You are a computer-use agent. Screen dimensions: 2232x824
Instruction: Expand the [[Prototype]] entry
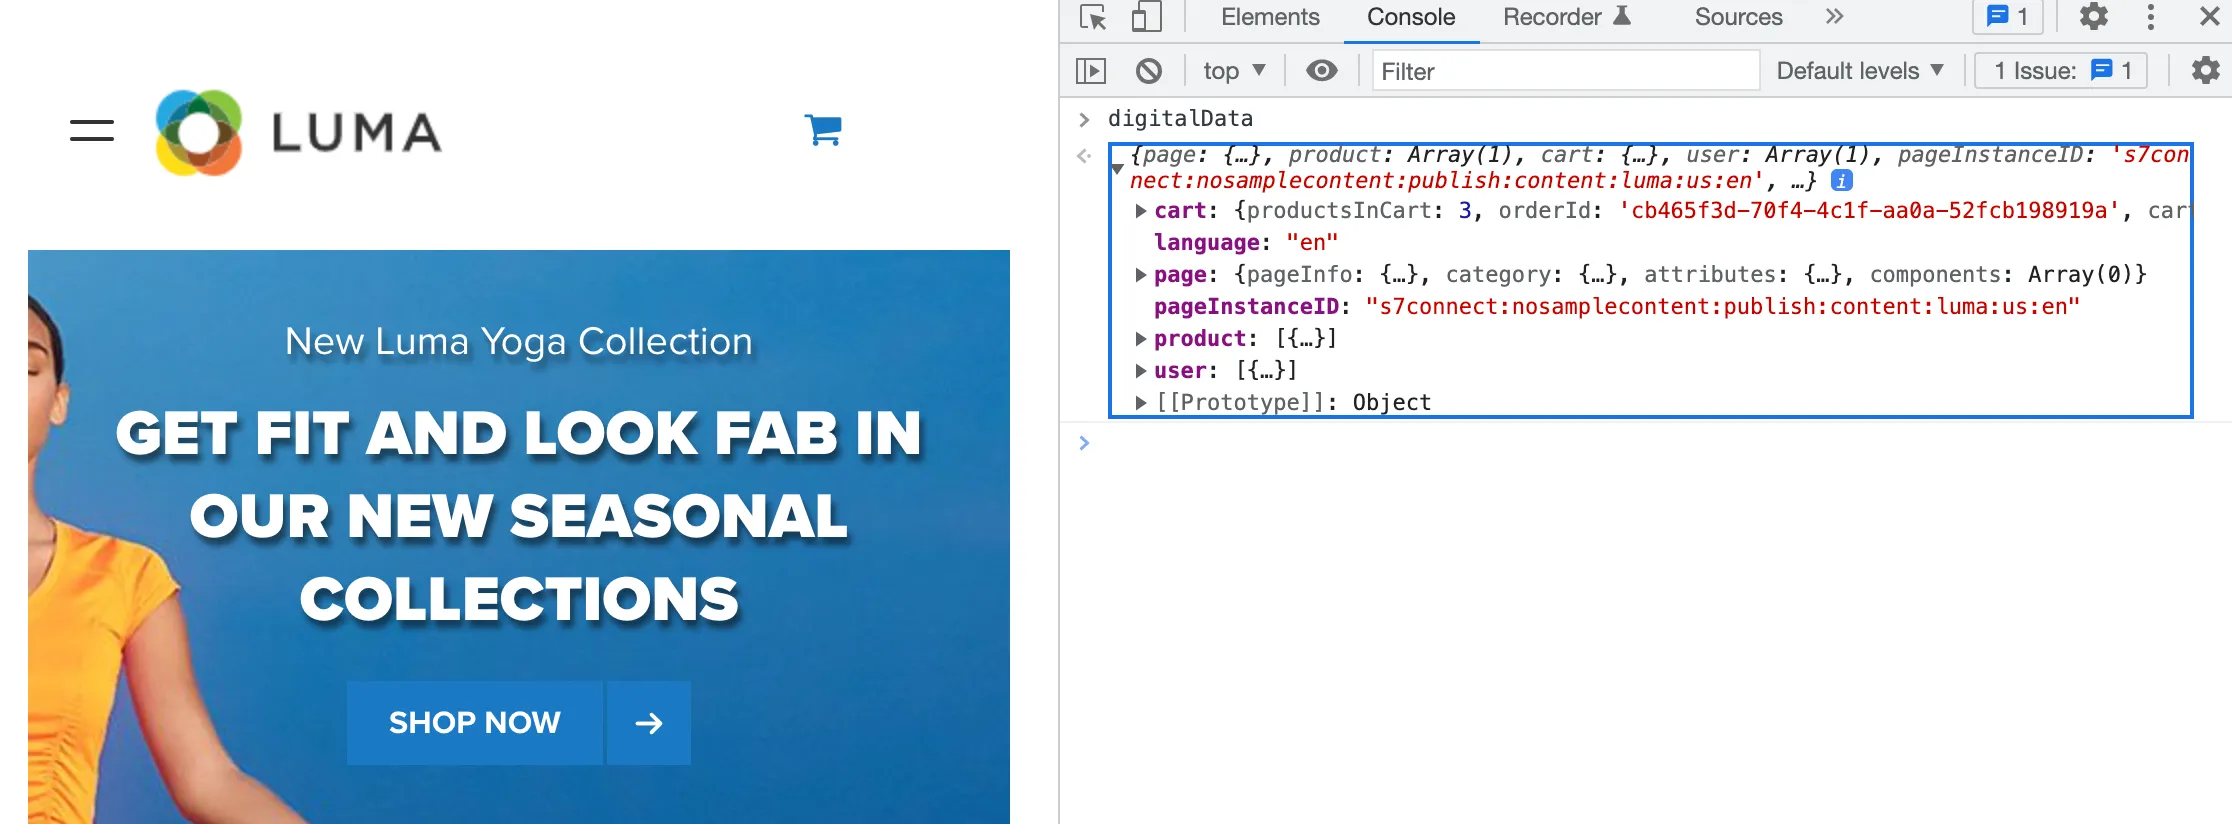click(x=1141, y=403)
